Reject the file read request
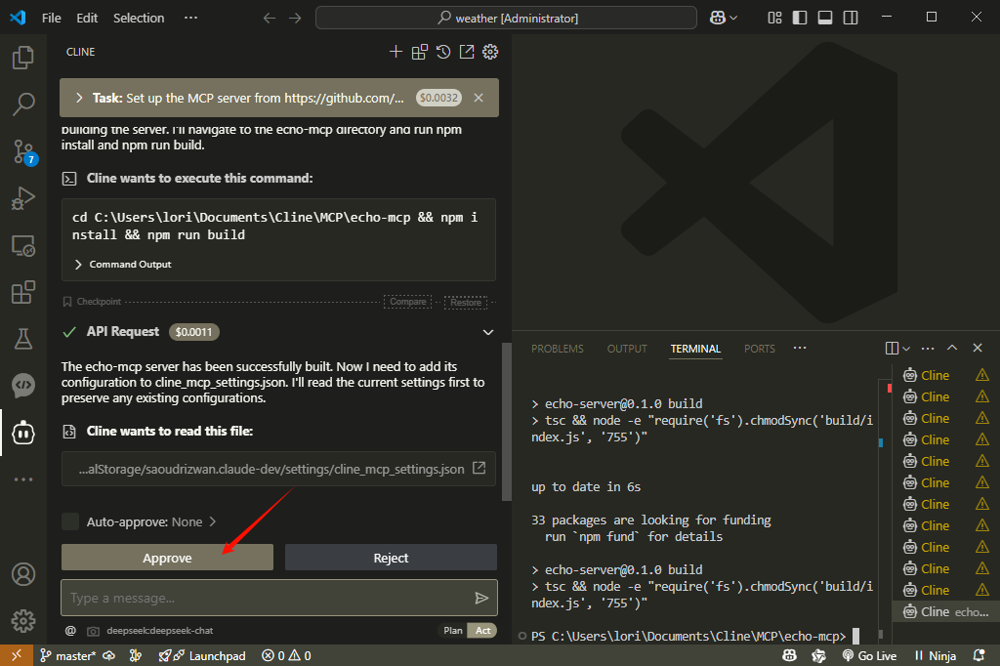Image resolution: width=1000 pixels, height=666 pixels. pyautogui.click(x=390, y=558)
